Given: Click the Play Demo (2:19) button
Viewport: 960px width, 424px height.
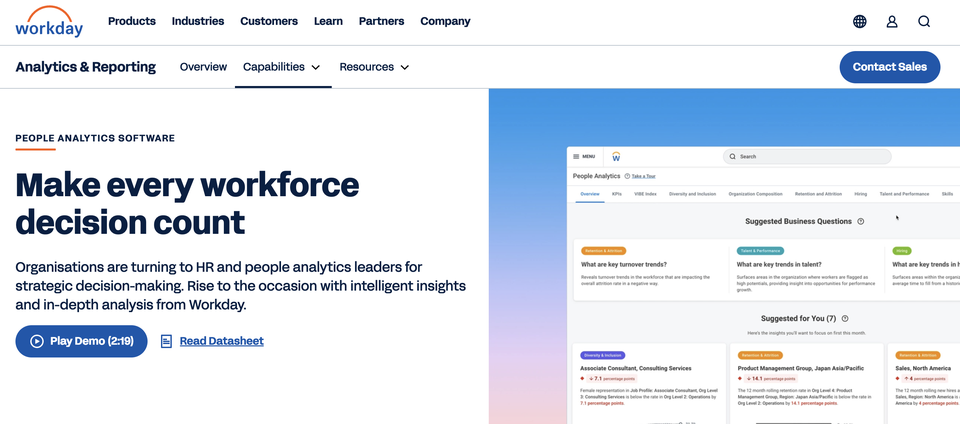Looking at the screenshot, I should (81, 341).
